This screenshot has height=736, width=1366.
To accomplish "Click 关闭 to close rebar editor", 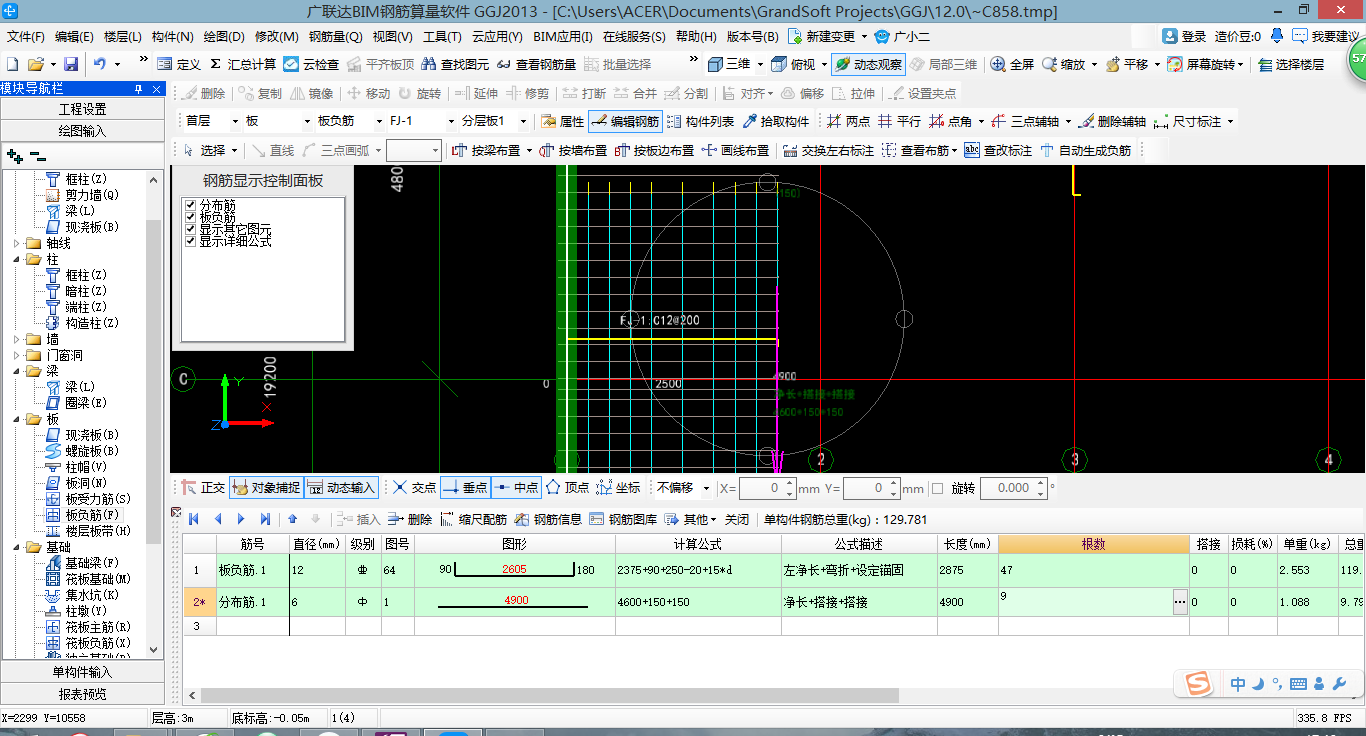I will [737, 519].
